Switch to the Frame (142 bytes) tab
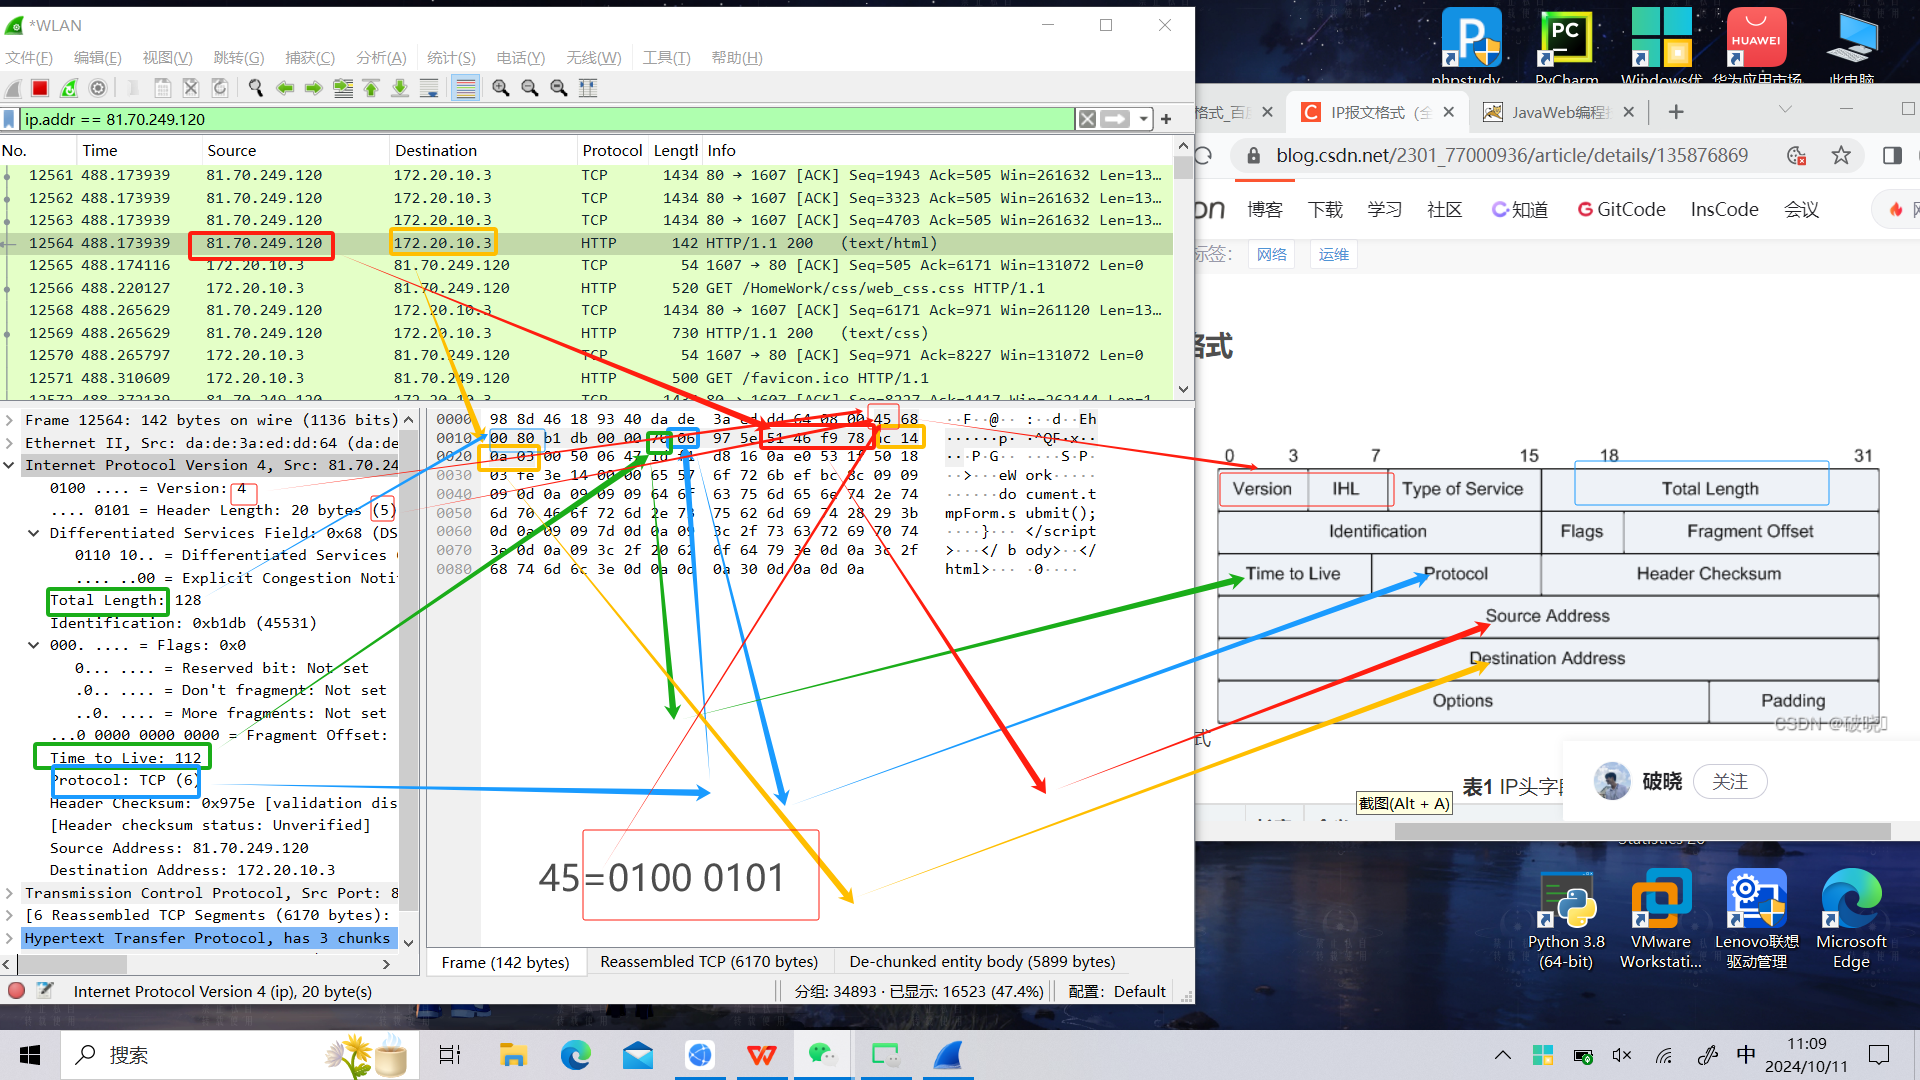This screenshot has height=1080, width=1920. pos(505,962)
